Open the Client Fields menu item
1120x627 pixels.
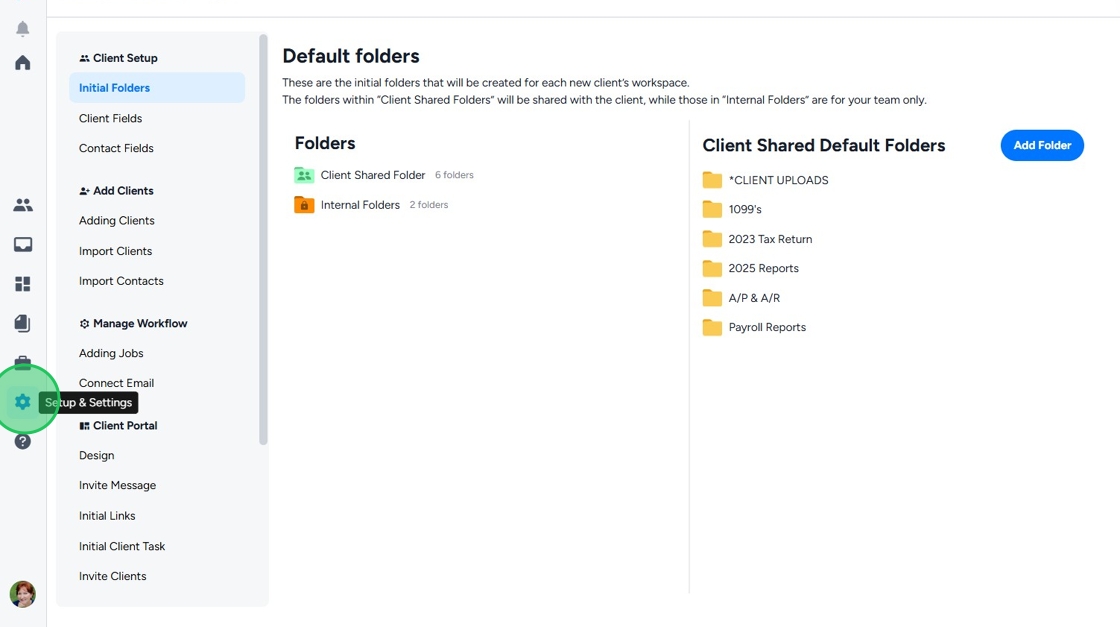(x=110, y=118)
